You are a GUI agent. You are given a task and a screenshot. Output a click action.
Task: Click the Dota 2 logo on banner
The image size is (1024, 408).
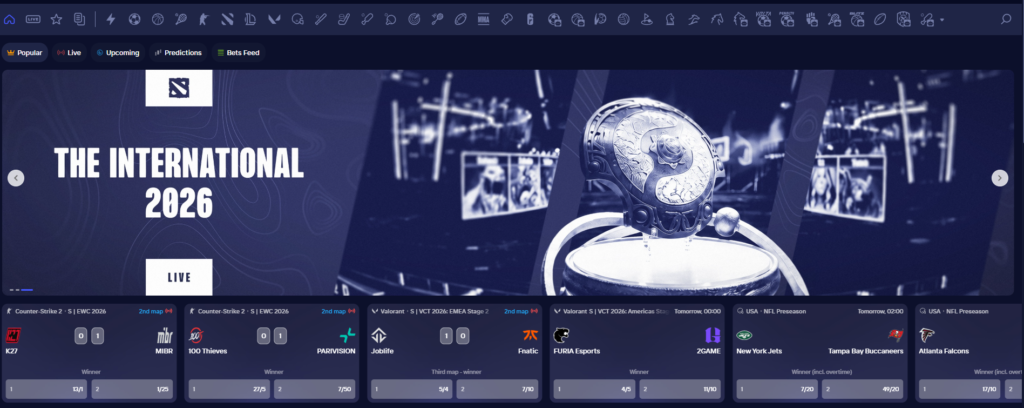point(179,87)
